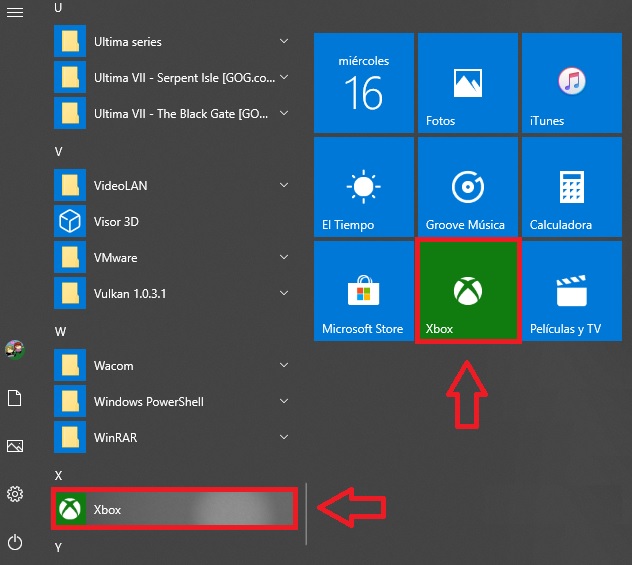632x565 pixels.
Task: Jump using the Y letter header
Action: [58, 547]
